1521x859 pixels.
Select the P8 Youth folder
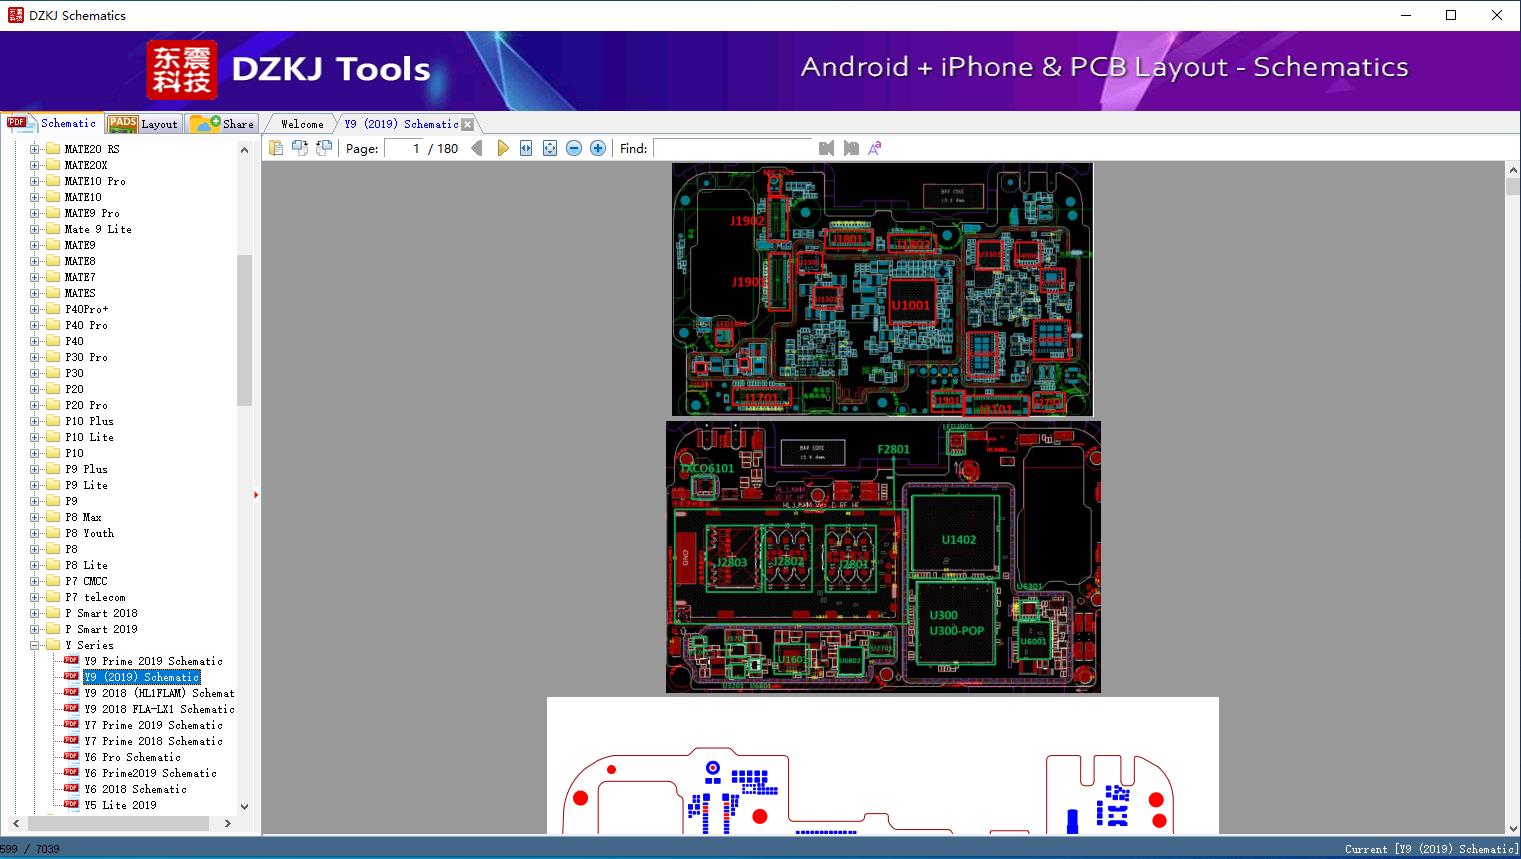90,533
